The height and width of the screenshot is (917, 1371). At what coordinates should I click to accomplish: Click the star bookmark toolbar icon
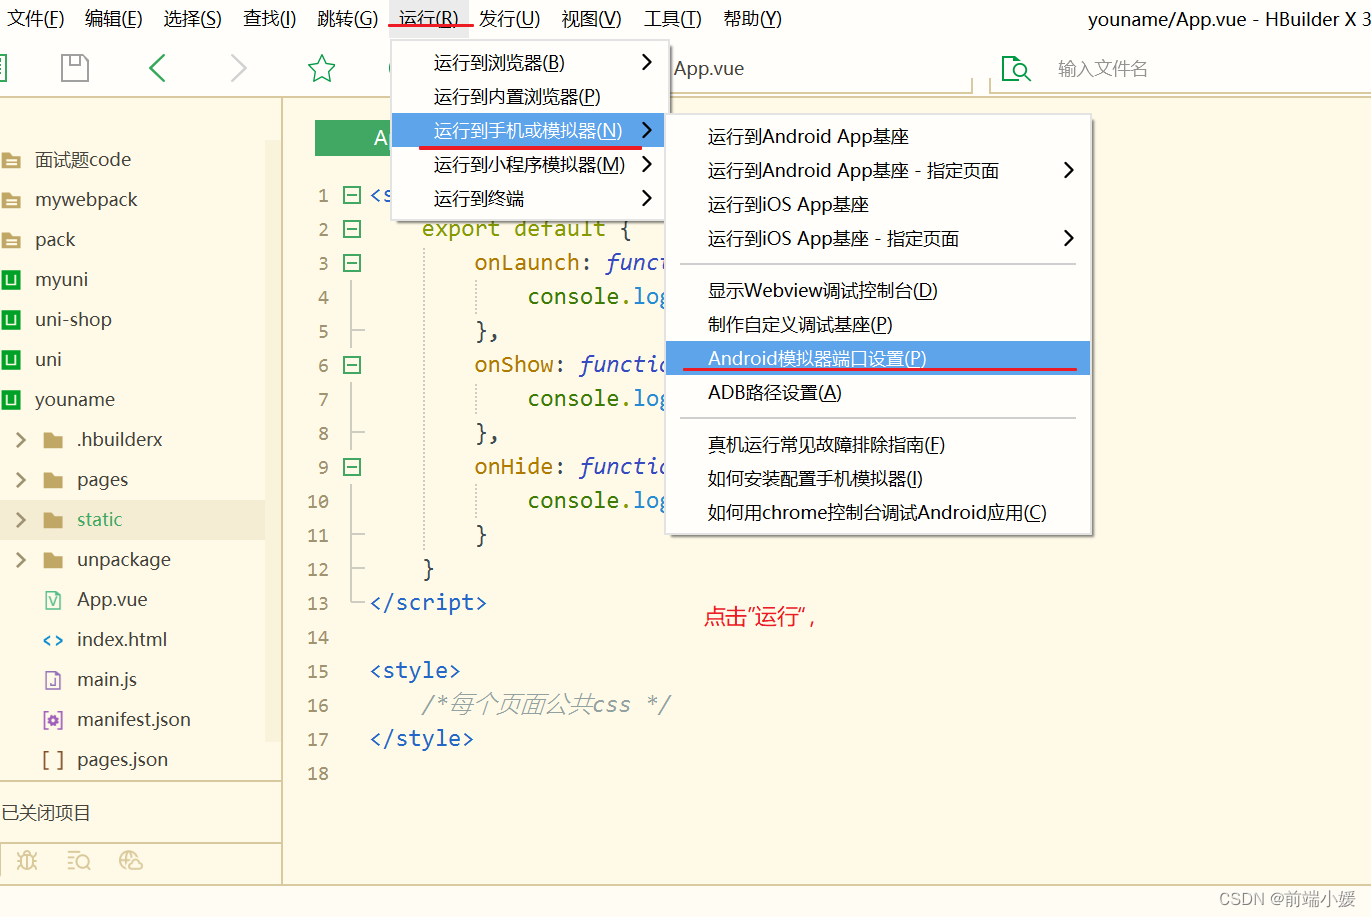321,68
